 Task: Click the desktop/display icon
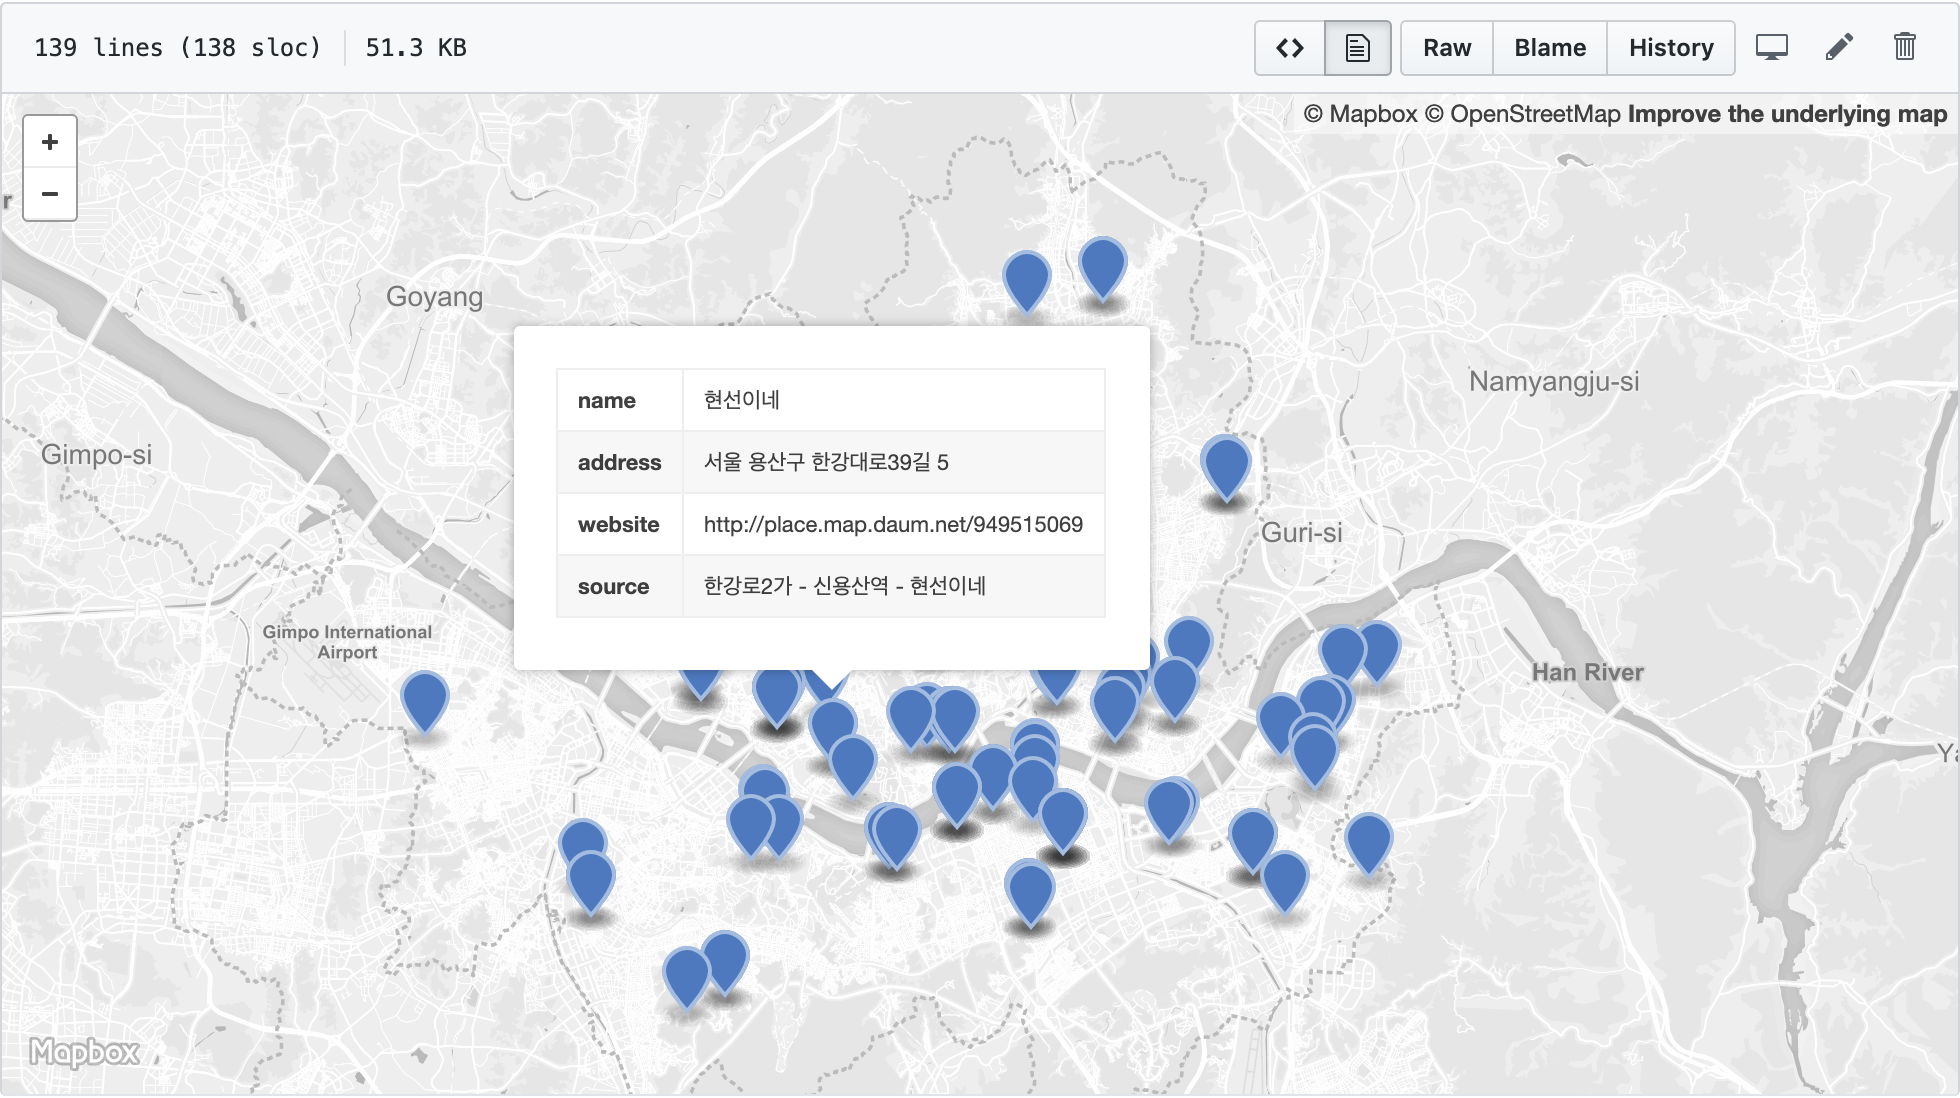(x=1772, y=48)
